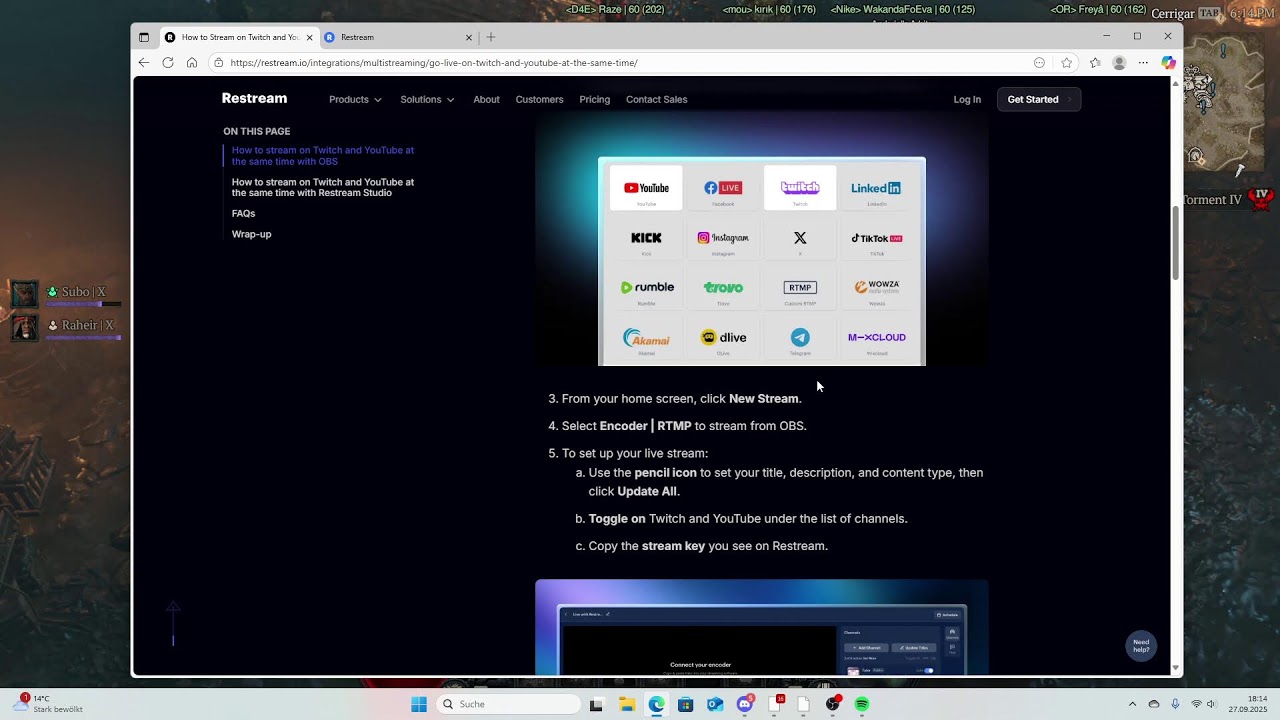The image size is (1280, 720).
Task: Open the Pricing page
Action: 594,99
